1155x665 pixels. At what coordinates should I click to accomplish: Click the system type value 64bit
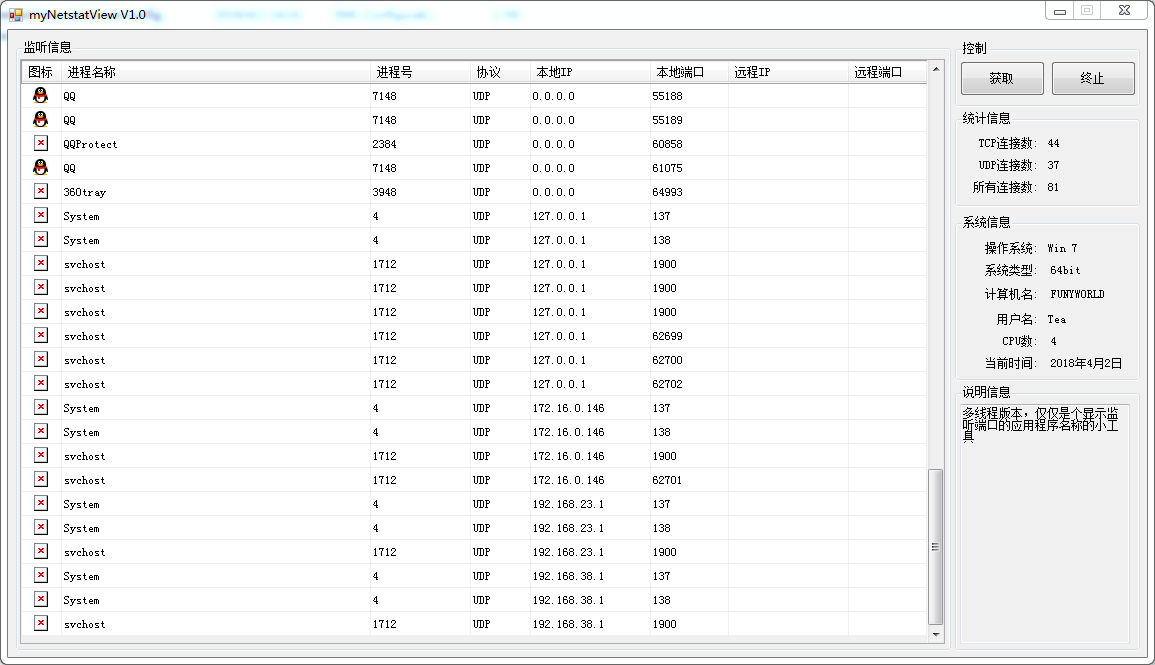(x=1065, y=271)
